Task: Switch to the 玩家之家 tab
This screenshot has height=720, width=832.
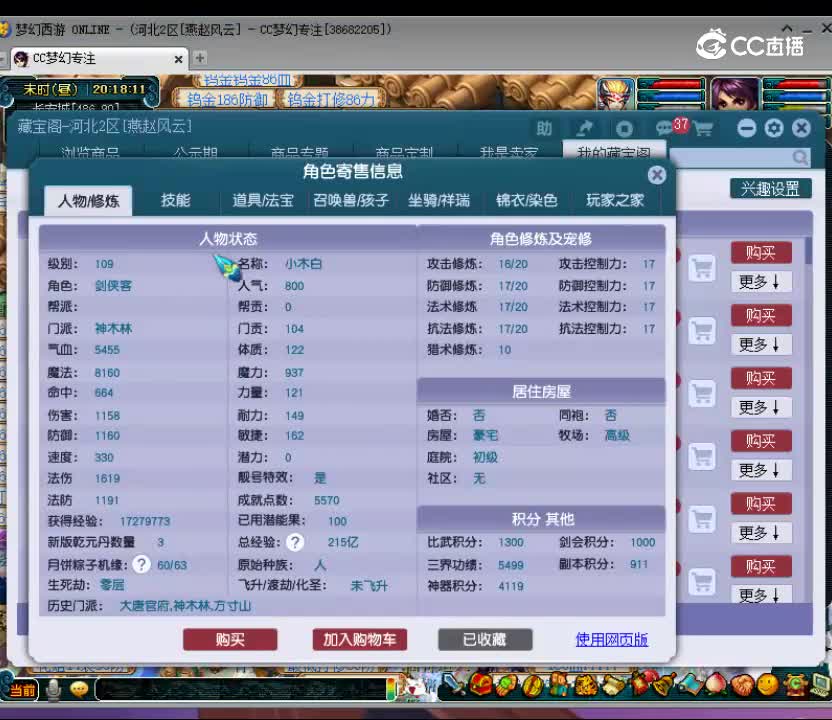Action: pyautogui.click(x=615, y=201)
